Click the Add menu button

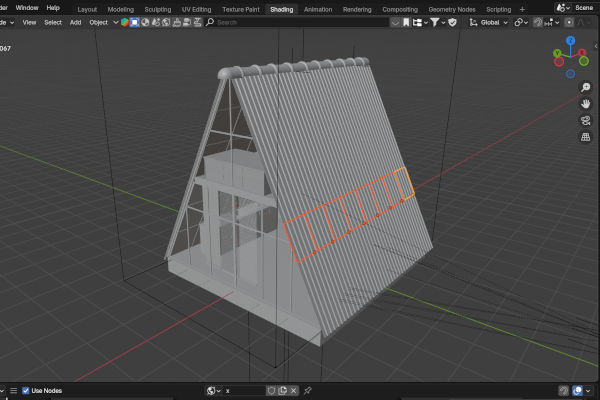pos(75,22)
